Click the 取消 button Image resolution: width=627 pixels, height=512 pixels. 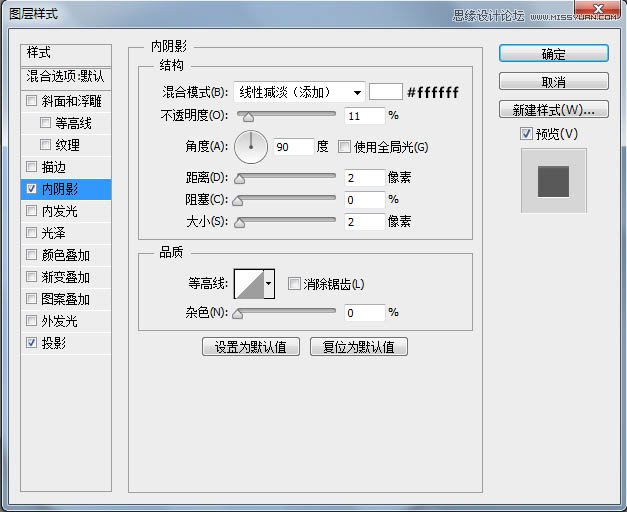coord(553,82)
